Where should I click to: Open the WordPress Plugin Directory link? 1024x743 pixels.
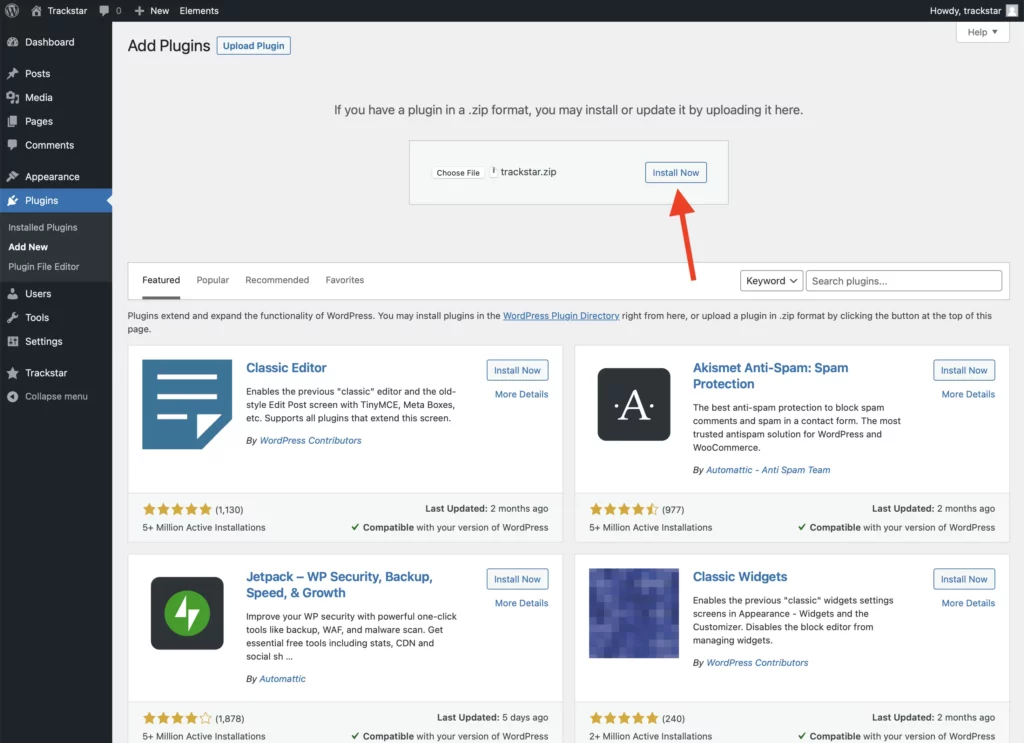tap(561, 315)
